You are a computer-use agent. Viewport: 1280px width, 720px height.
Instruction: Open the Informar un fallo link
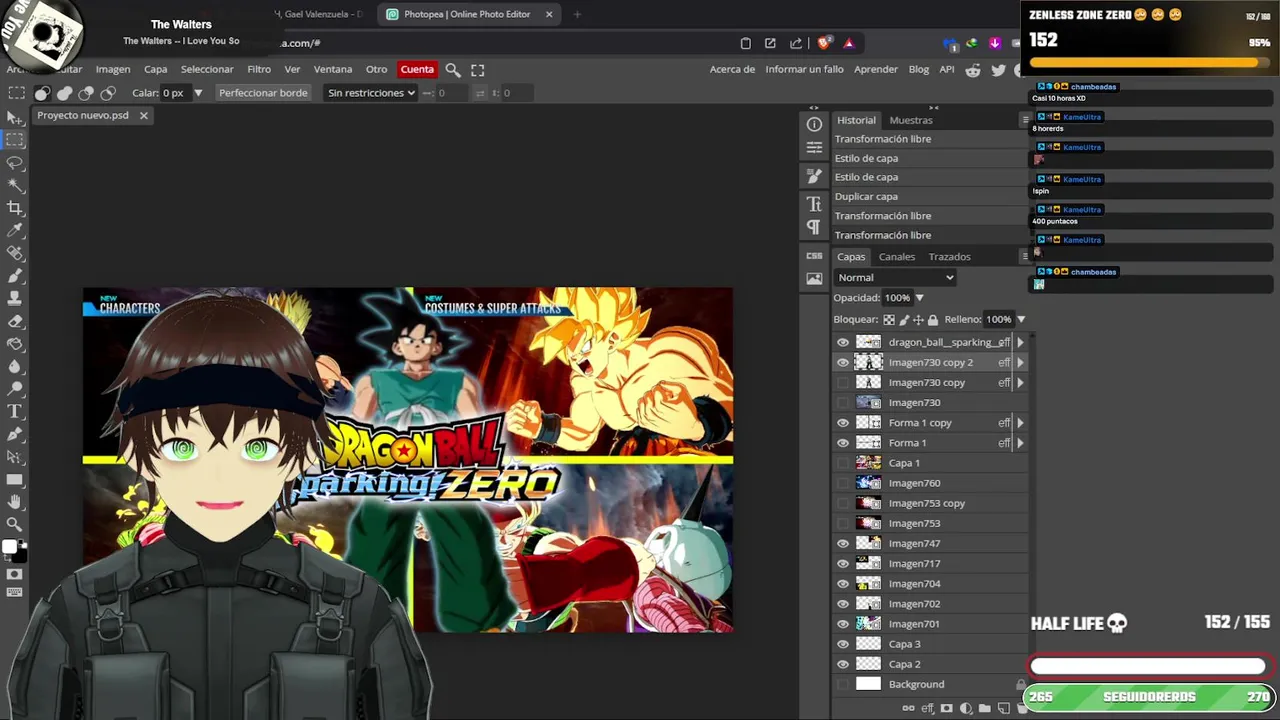point(804,70)
